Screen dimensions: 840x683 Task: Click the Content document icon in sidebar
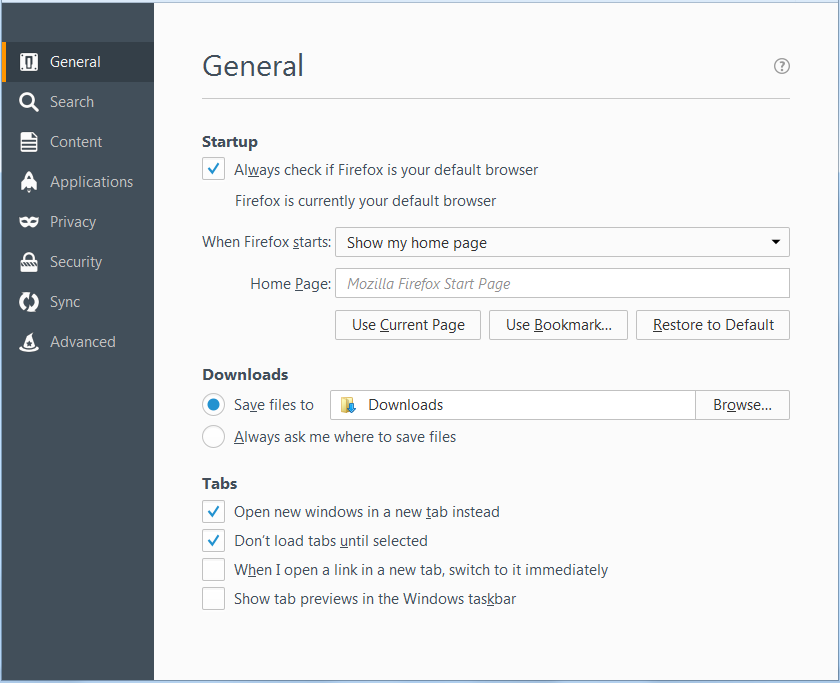(29, 142)
